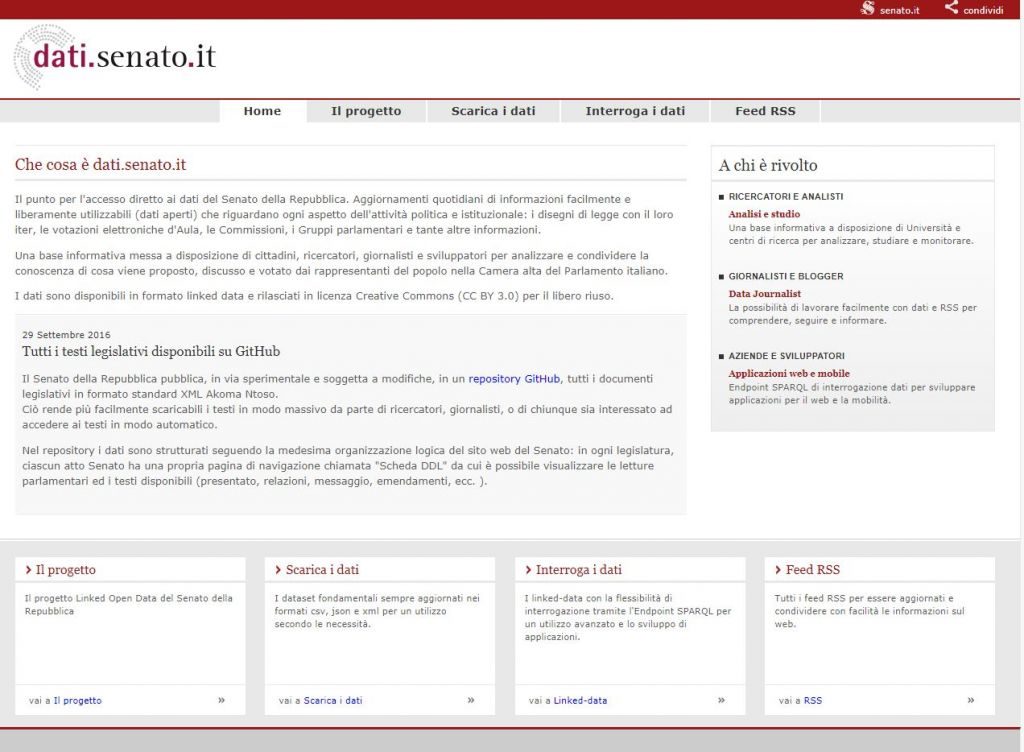Switch to Scarica i dati tab
1024x752 pixels.
(x=493, y=111)
